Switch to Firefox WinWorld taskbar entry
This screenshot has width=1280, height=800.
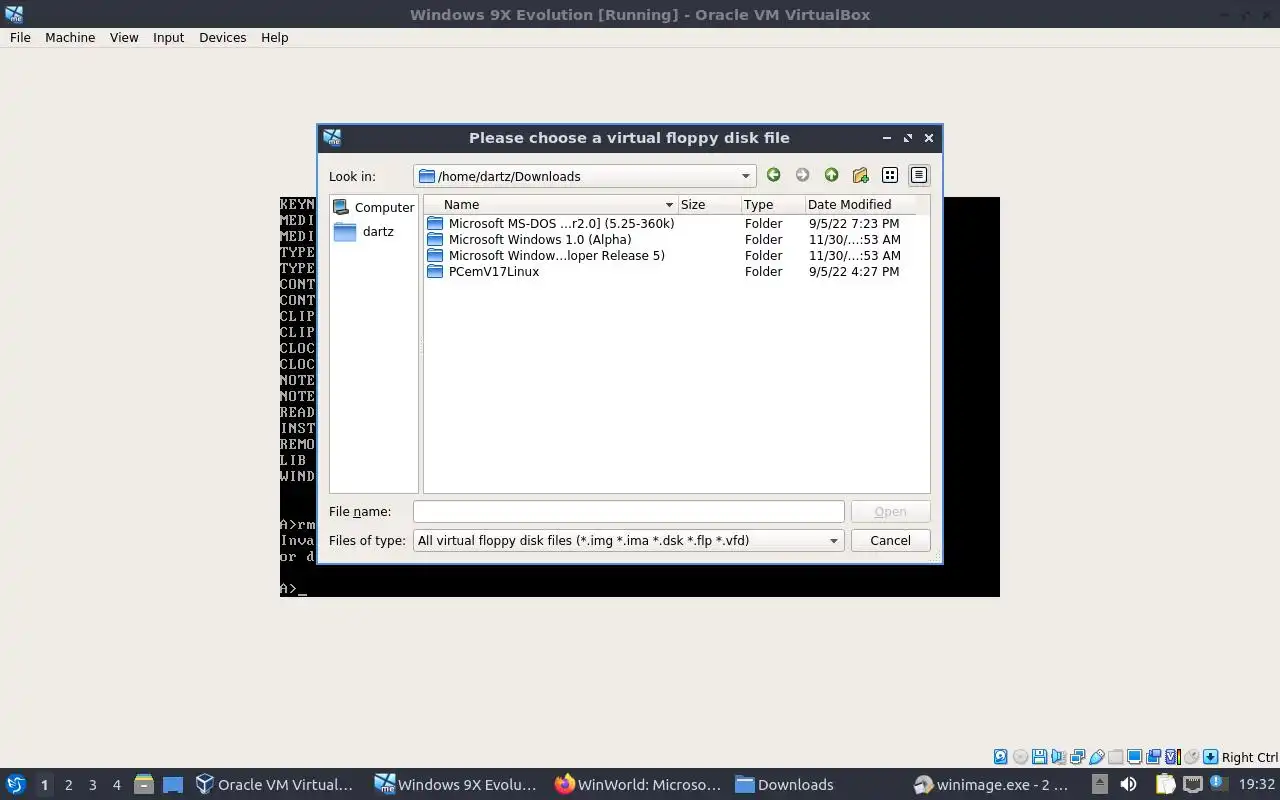(x=638, y=784)
